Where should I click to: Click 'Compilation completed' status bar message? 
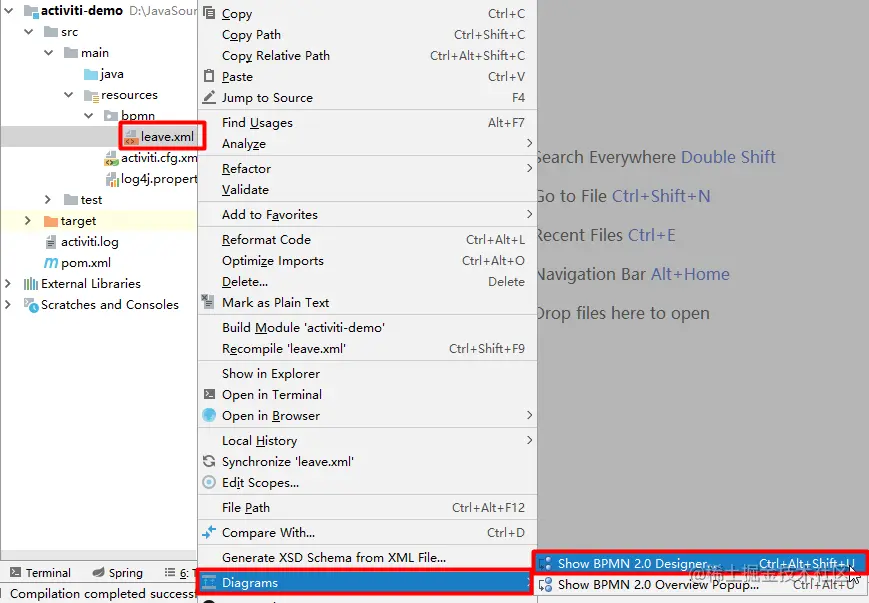pyautogui.click(x=103, y=594)
